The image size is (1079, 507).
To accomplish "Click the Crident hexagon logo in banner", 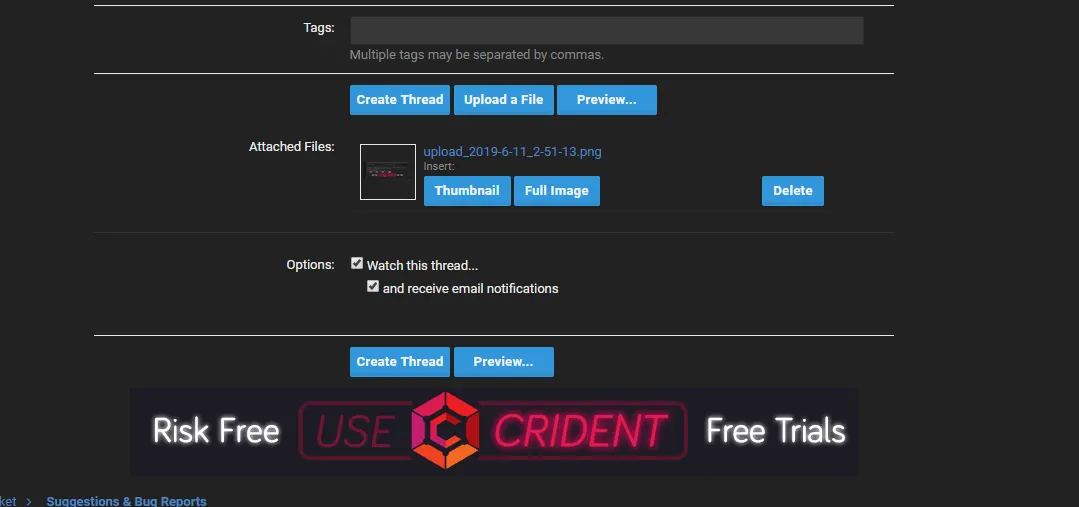I will click(x=447, y=431).
